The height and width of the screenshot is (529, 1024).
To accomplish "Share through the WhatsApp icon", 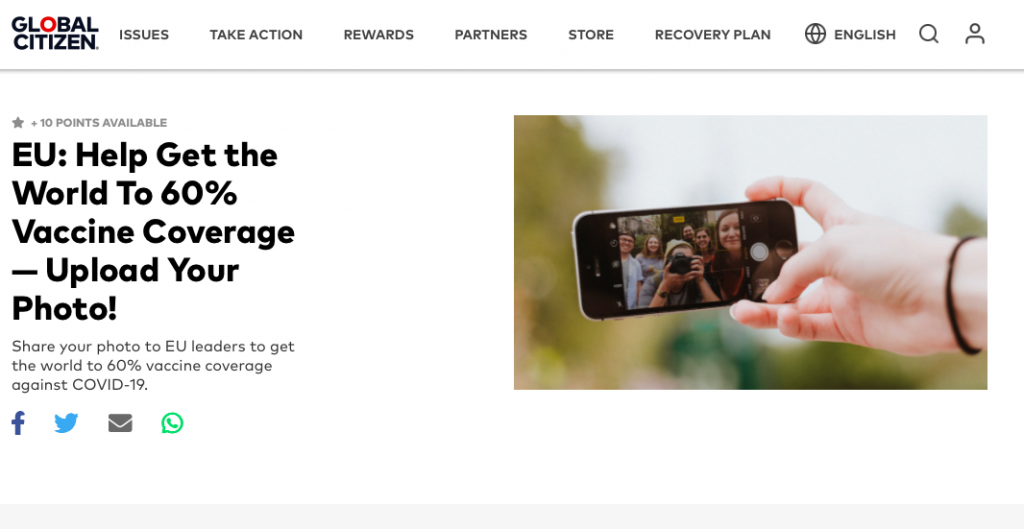I will pos(172,423).
